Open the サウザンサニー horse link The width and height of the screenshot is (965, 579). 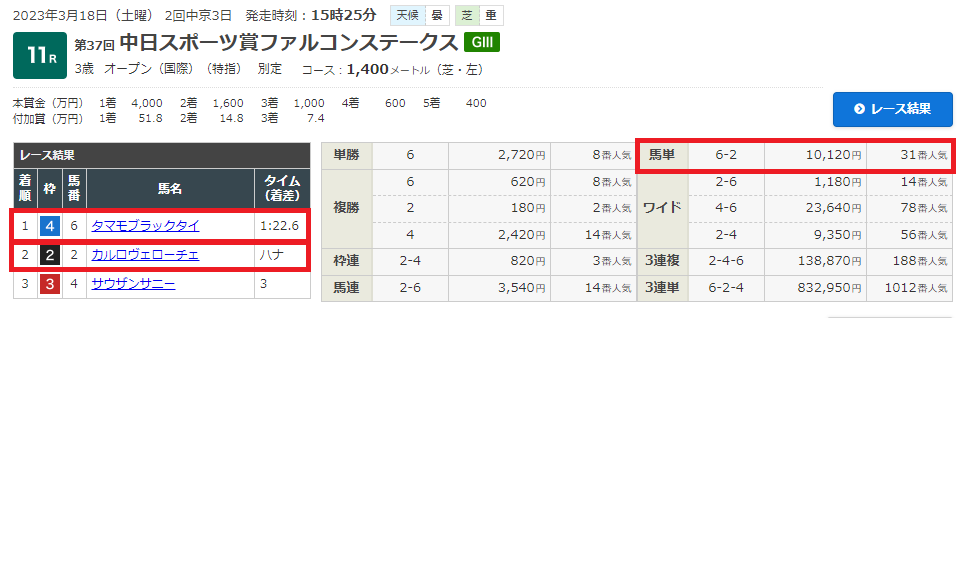[x=133, y=284]
